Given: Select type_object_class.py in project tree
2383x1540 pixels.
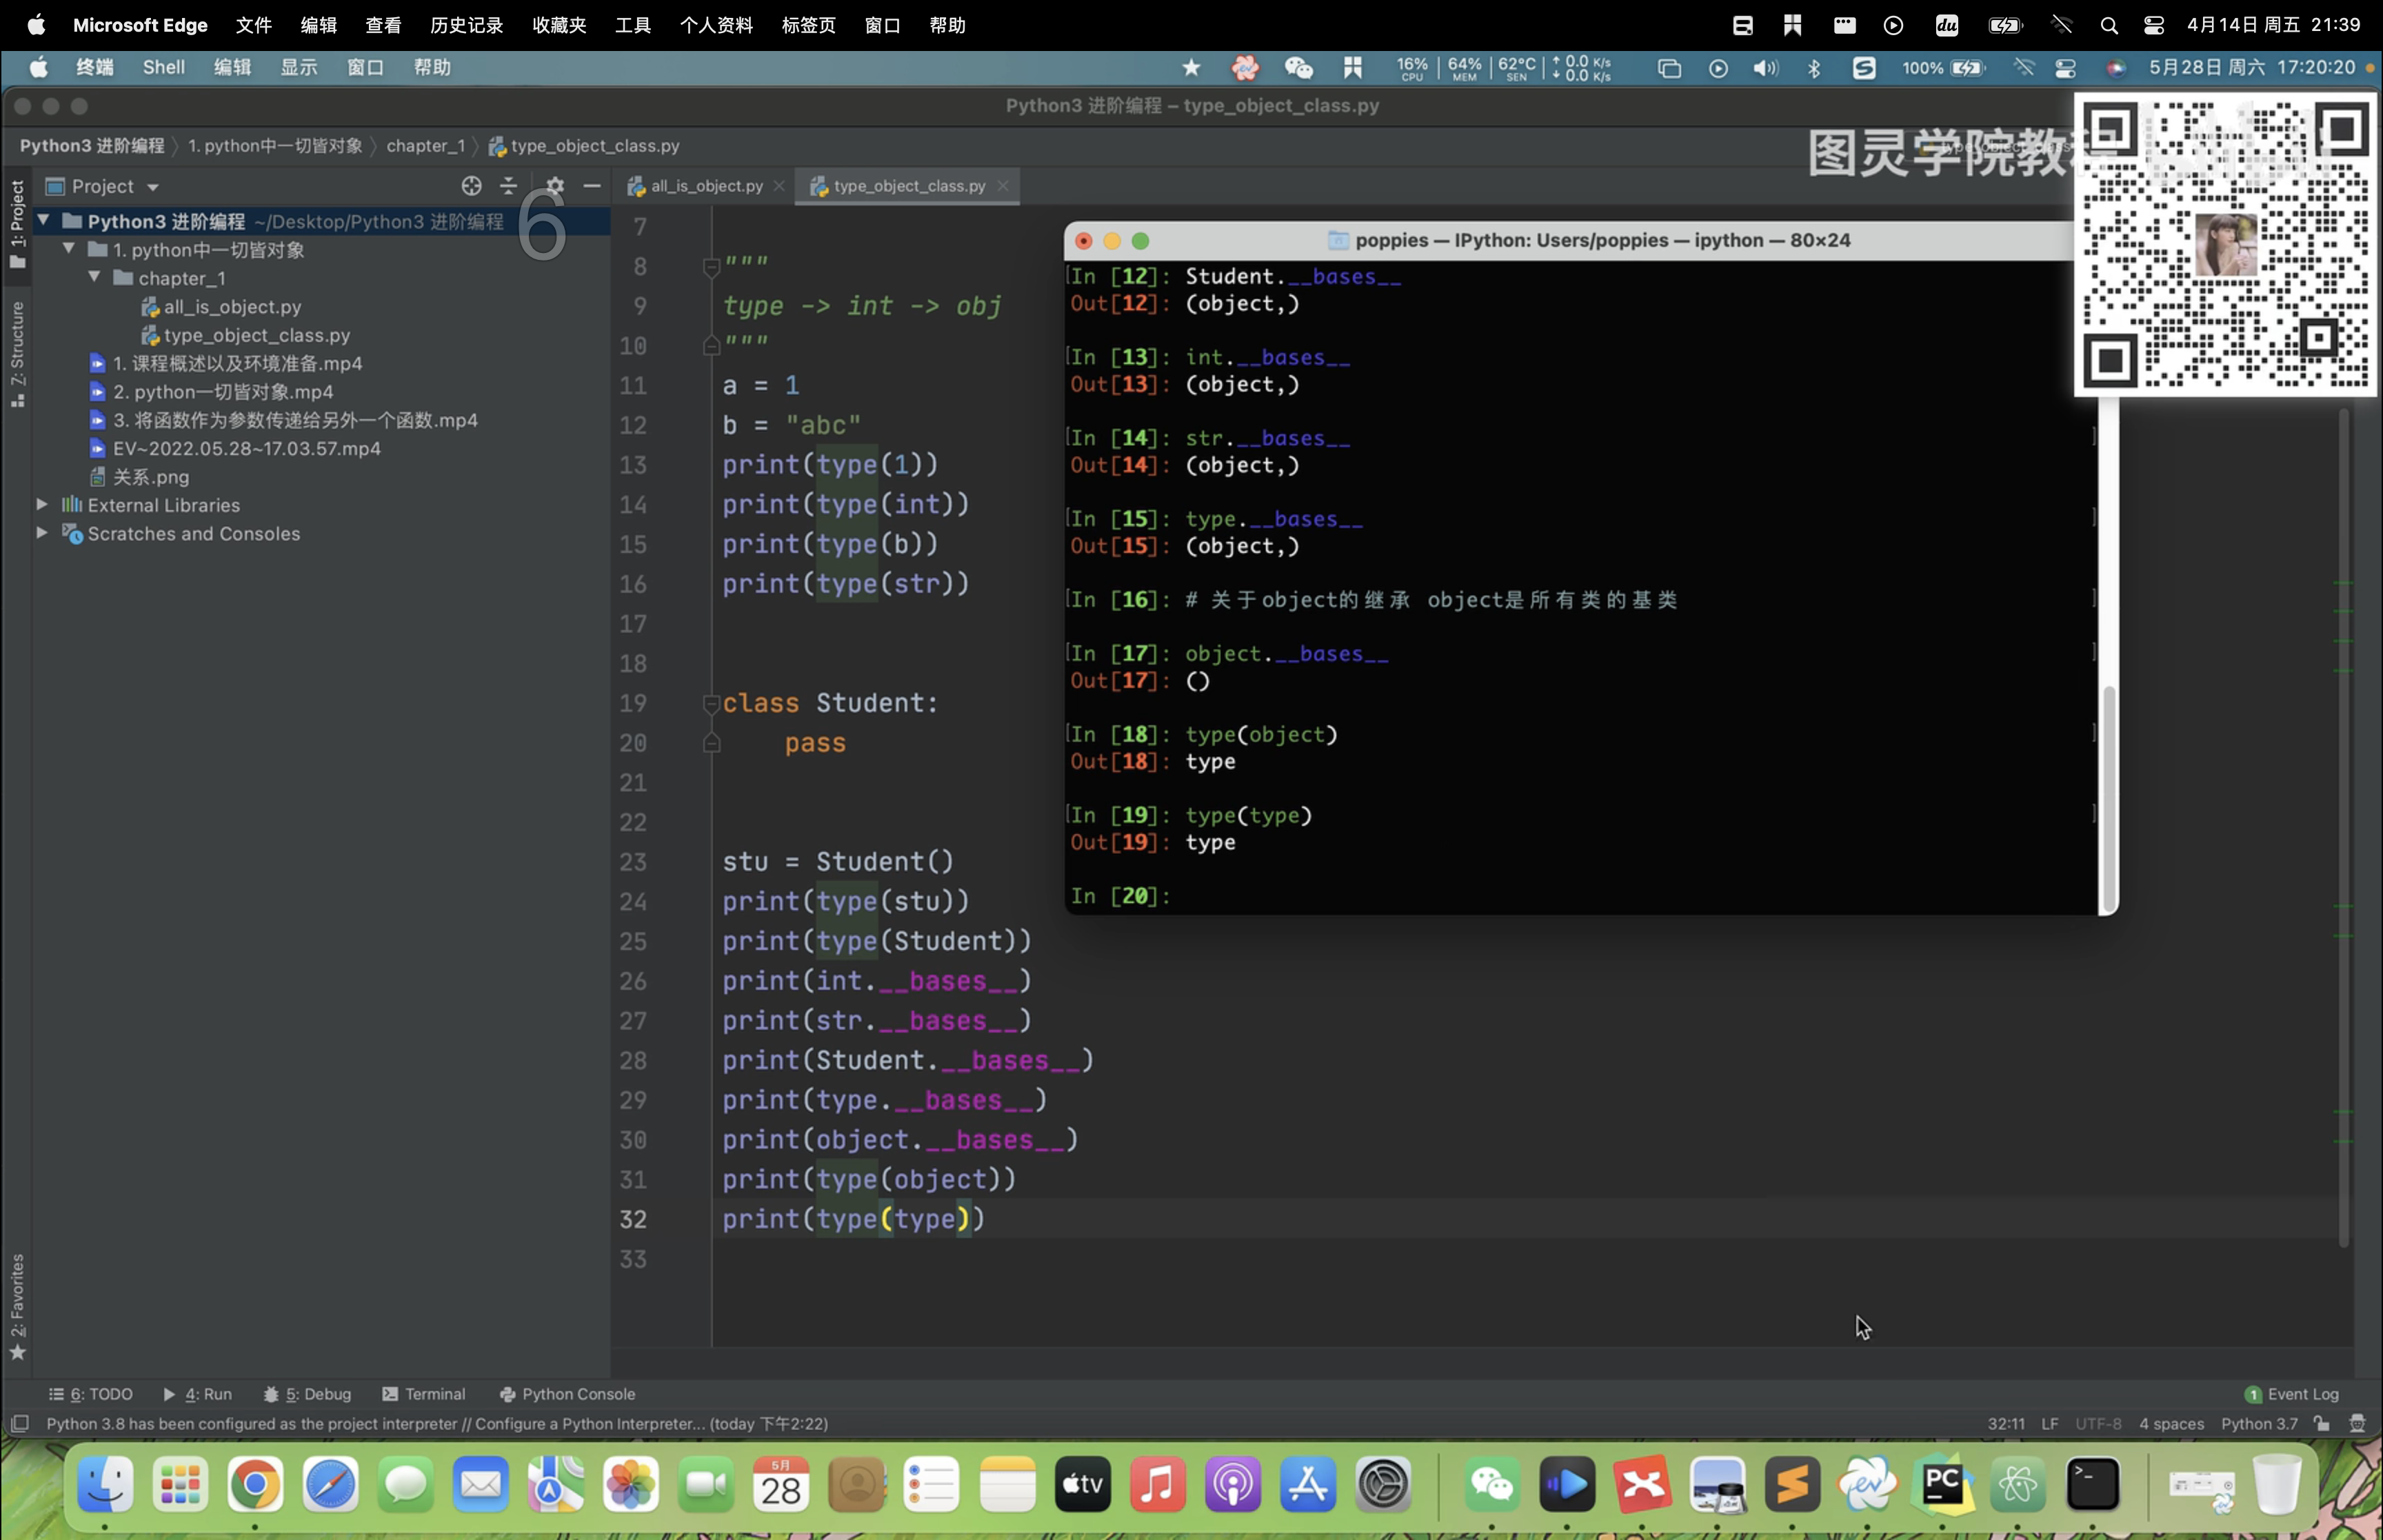Looking at the screenshot, I should tap(257, 335).
